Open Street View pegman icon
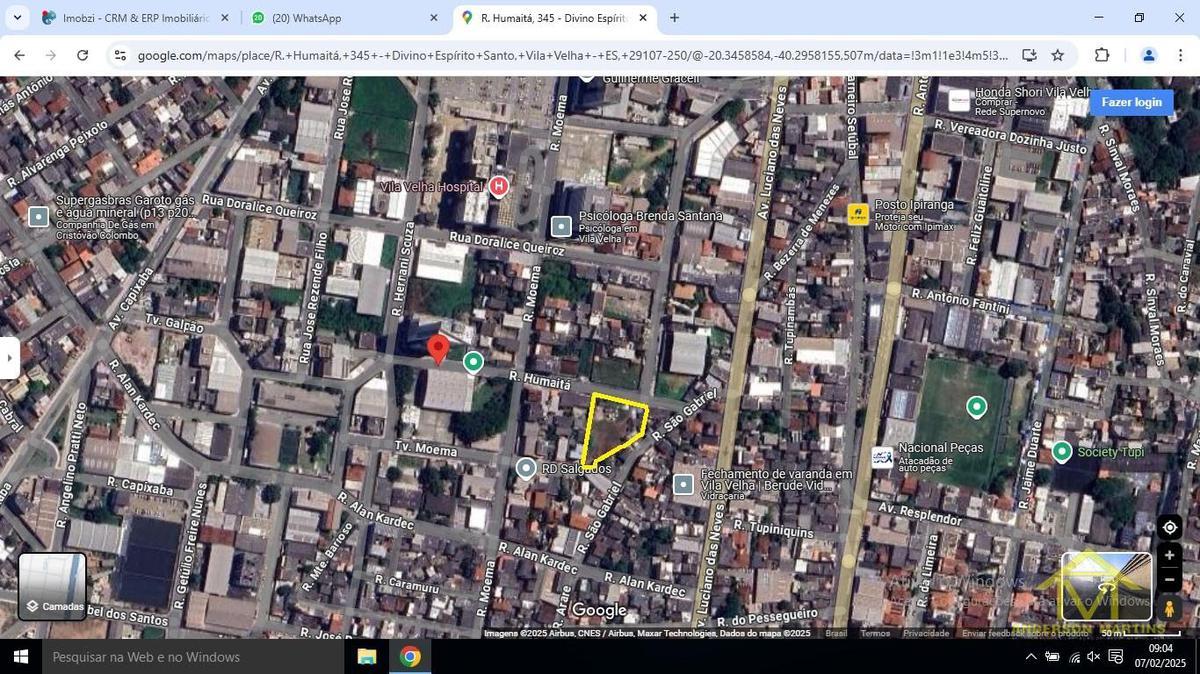The width and height of the screenshot is (1200, 674). point(1169,608)
